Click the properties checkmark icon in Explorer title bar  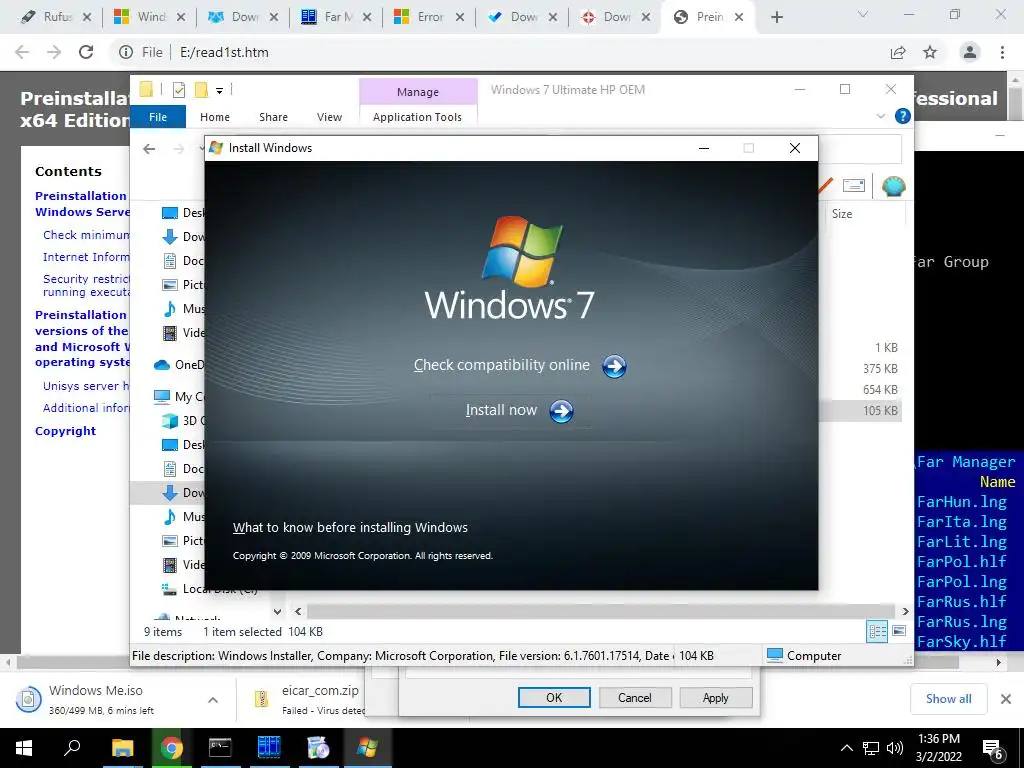[178, 90]
